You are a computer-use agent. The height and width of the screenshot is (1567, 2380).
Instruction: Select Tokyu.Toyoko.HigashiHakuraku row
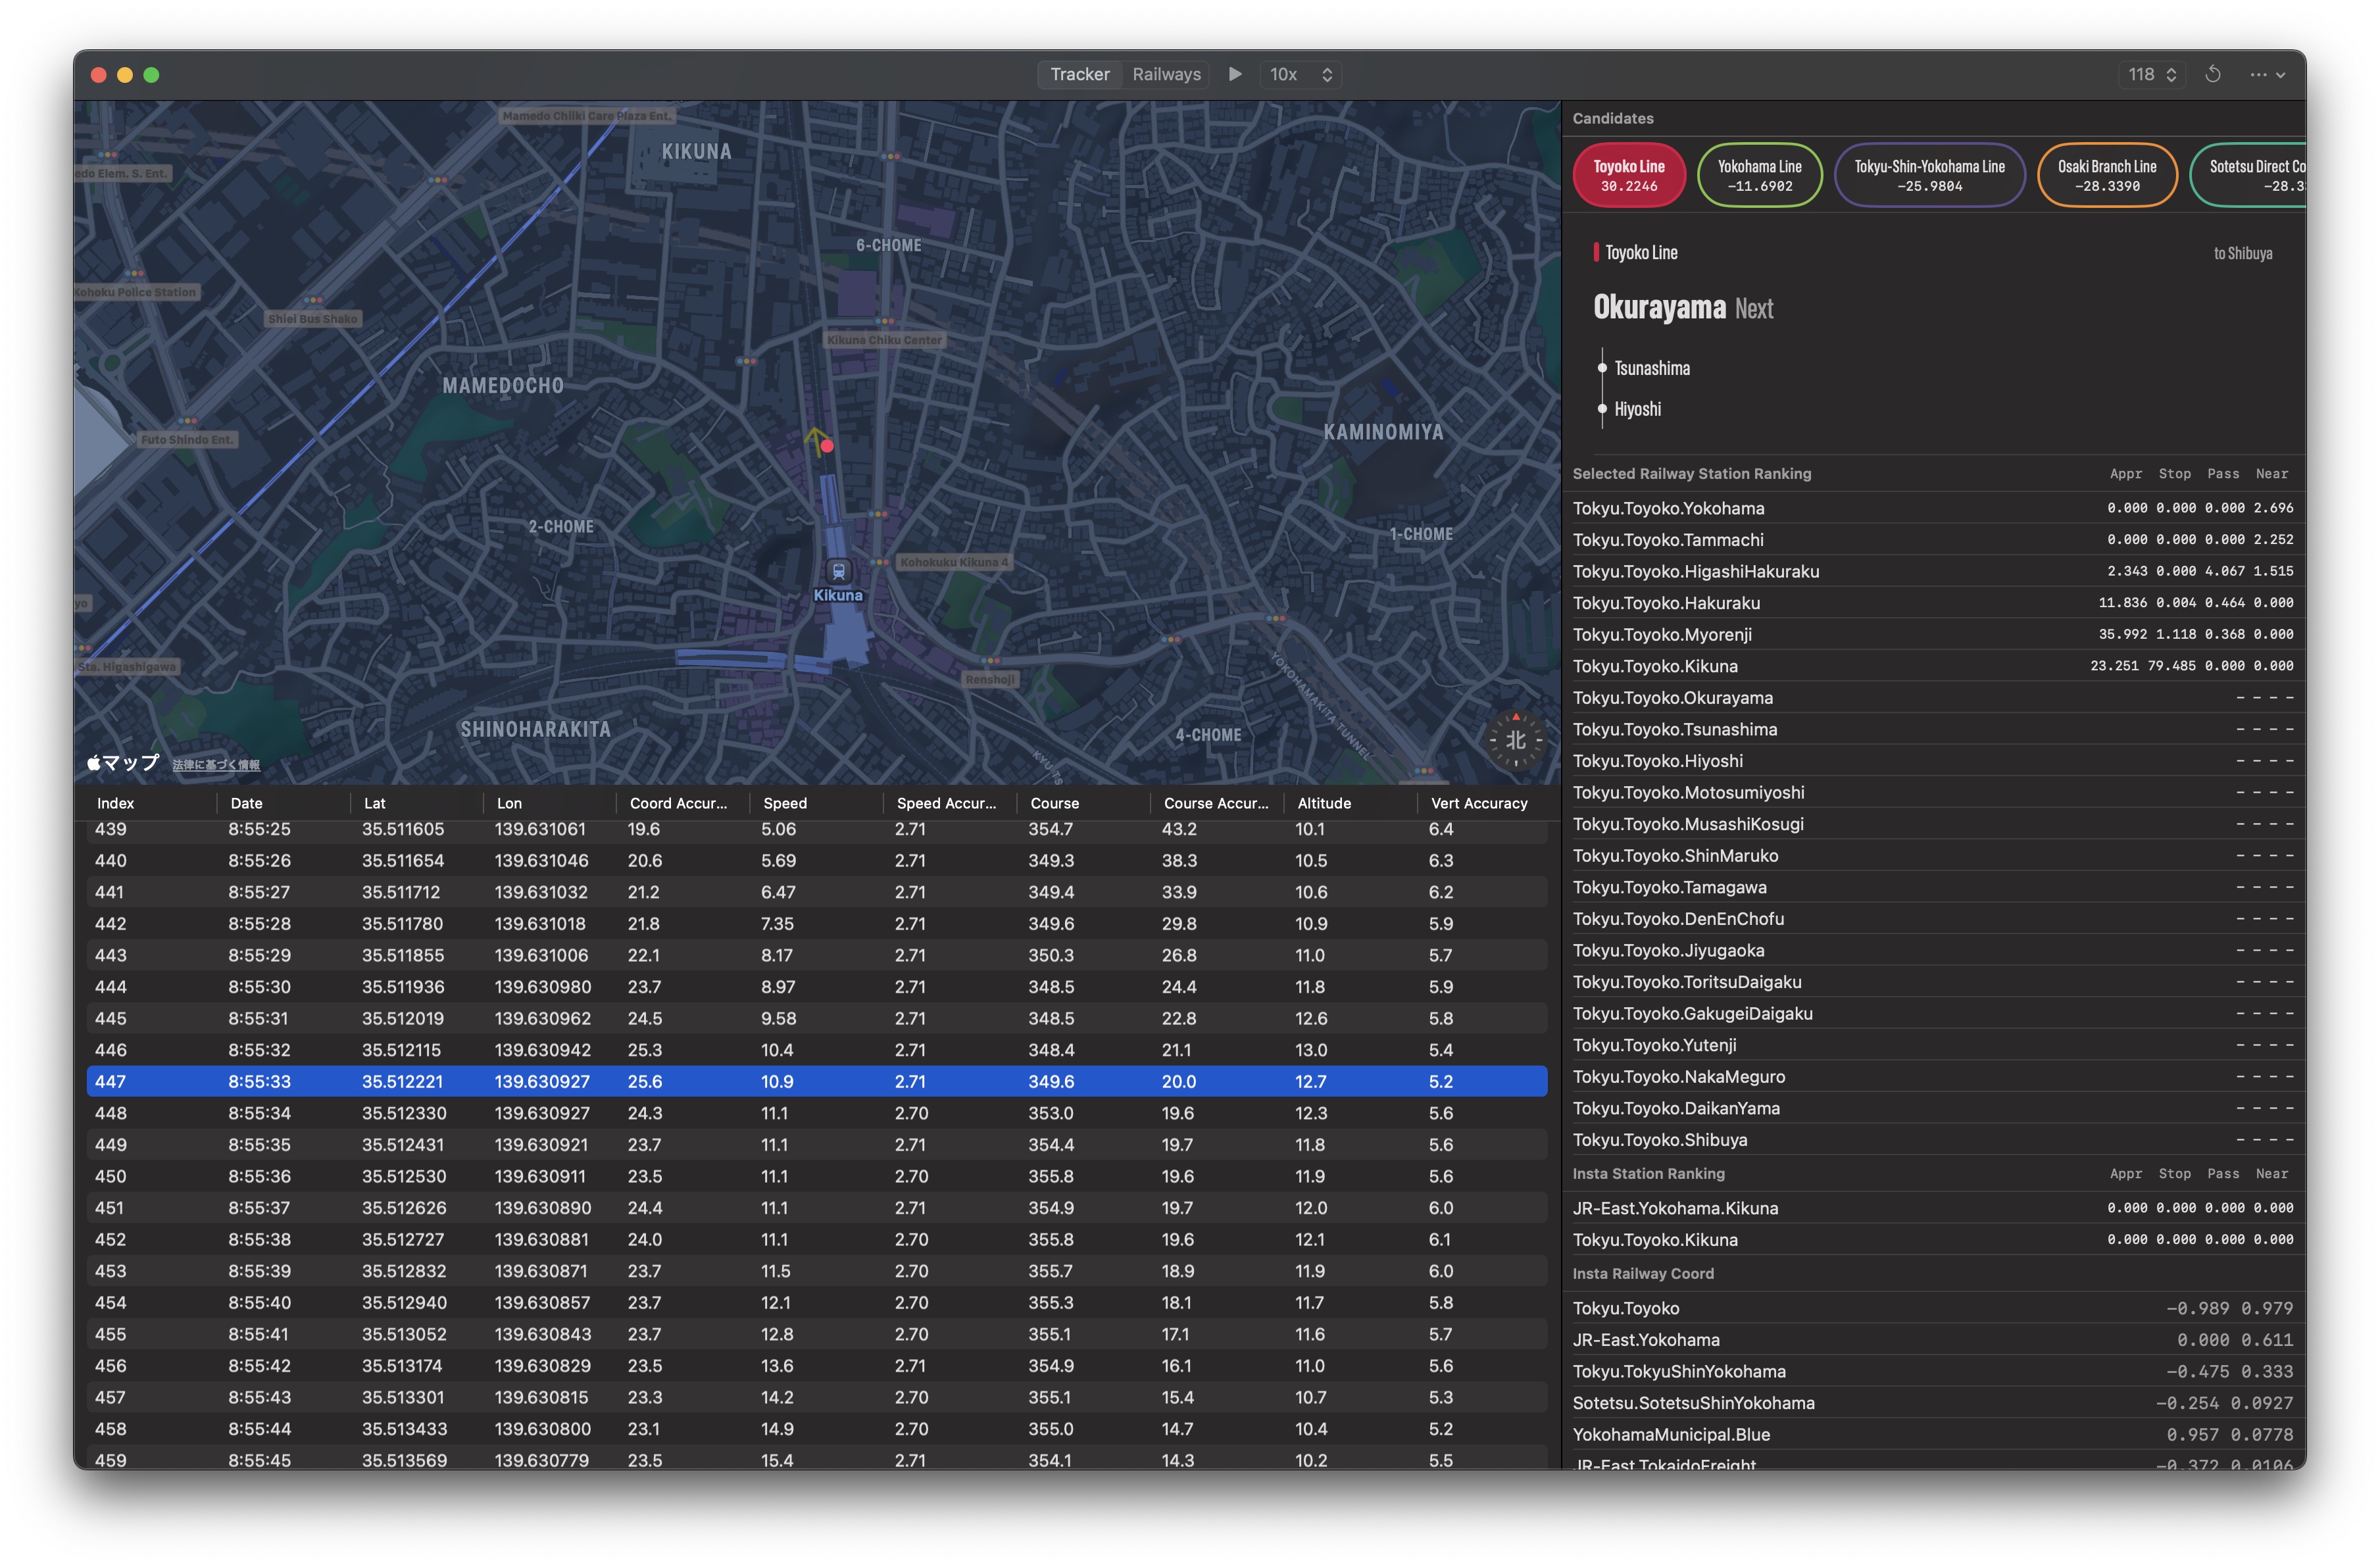click(x=1933, y=571)
